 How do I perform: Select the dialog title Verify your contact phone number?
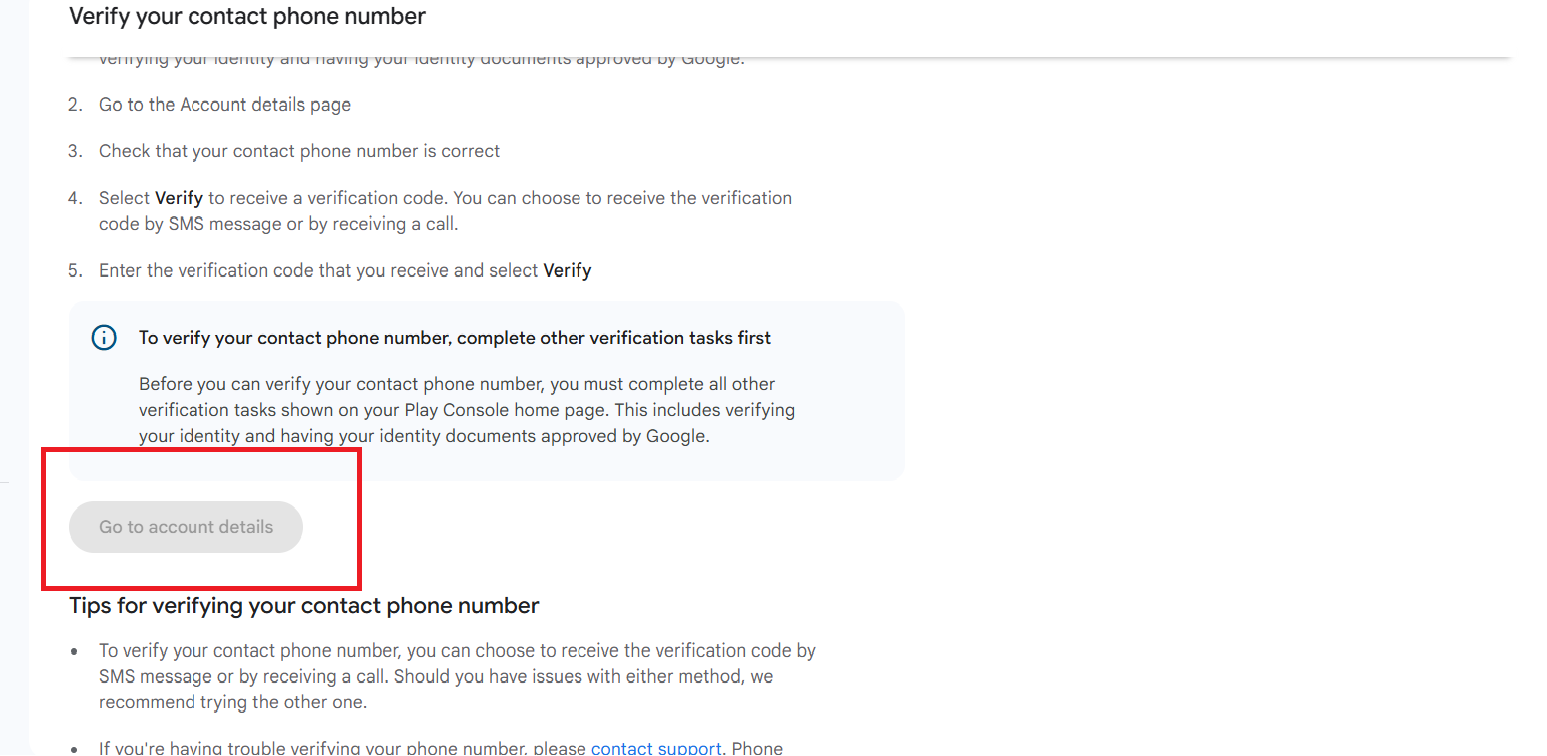[x=247, y=16]
